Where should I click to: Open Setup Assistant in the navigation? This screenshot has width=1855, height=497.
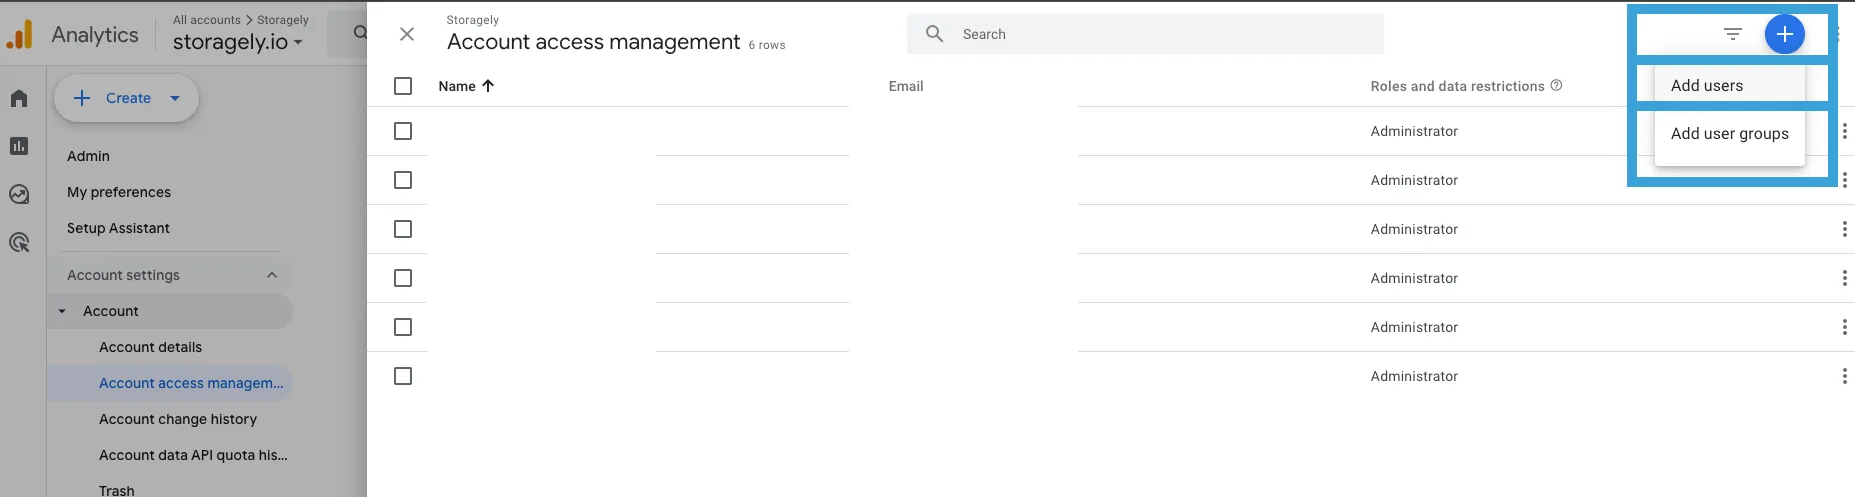118,228
